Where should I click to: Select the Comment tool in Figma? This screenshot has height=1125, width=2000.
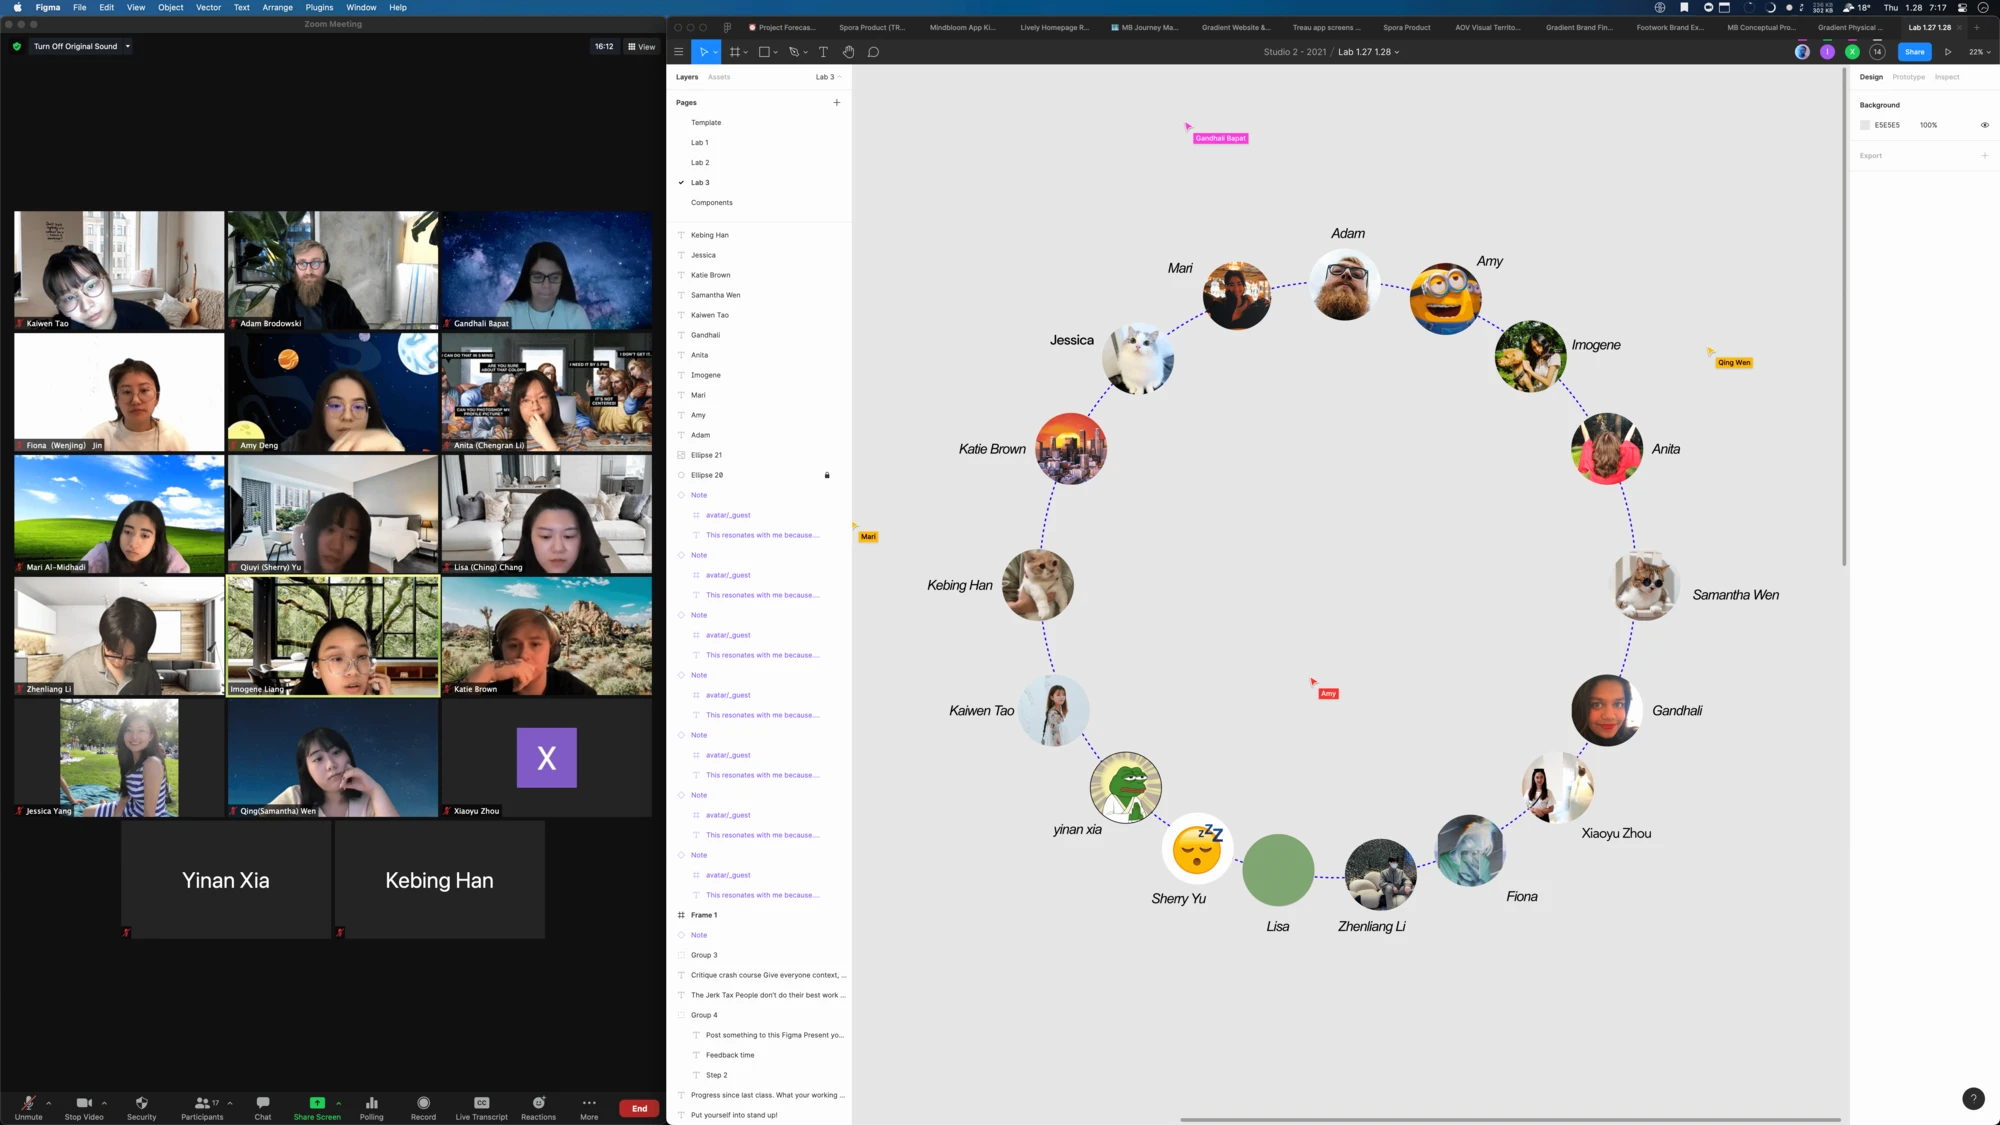(x=873, y=52)
